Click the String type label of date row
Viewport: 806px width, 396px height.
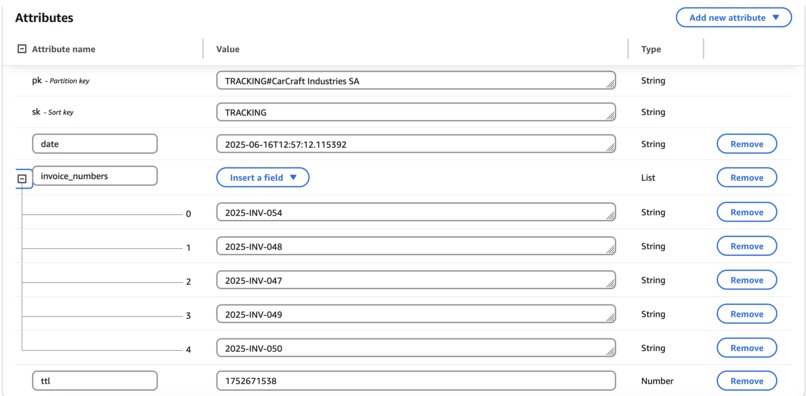653,144
